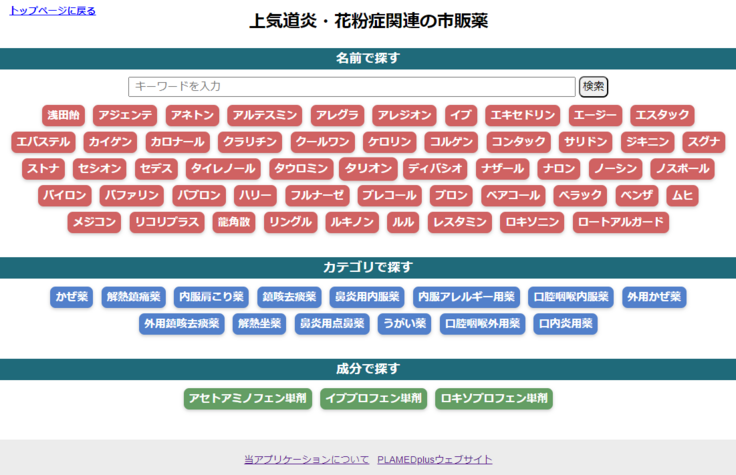Image resolution: width=736 pixels, height=475 pixels.
Task: Pick the アレジオン tag
Action: point(404,115)
